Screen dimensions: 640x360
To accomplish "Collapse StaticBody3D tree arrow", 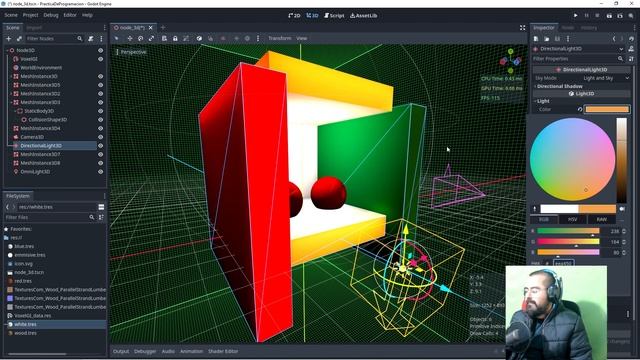I will [x=15, y=111].
